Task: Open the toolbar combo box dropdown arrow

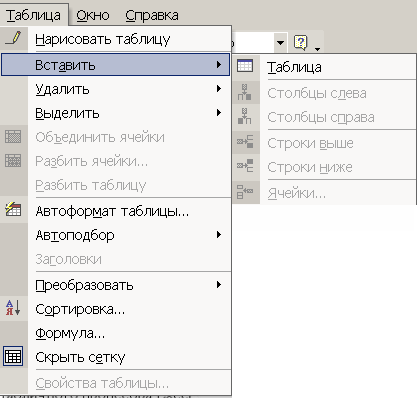Action: coord(281,43)
